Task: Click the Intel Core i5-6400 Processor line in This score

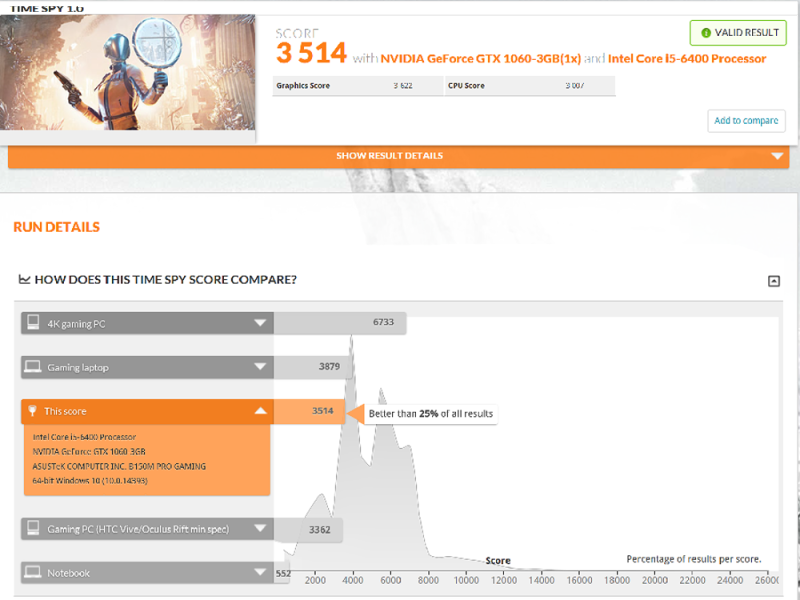Action: 84,437
